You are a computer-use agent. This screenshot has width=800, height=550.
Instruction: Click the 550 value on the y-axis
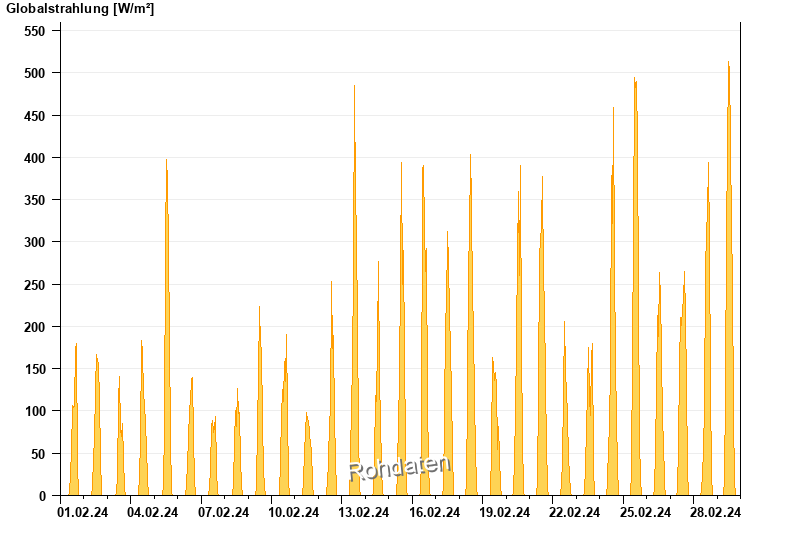click(36, 31)
